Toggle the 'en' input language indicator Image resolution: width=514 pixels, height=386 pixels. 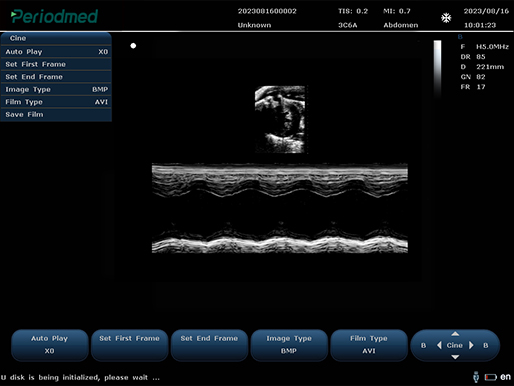505,377
